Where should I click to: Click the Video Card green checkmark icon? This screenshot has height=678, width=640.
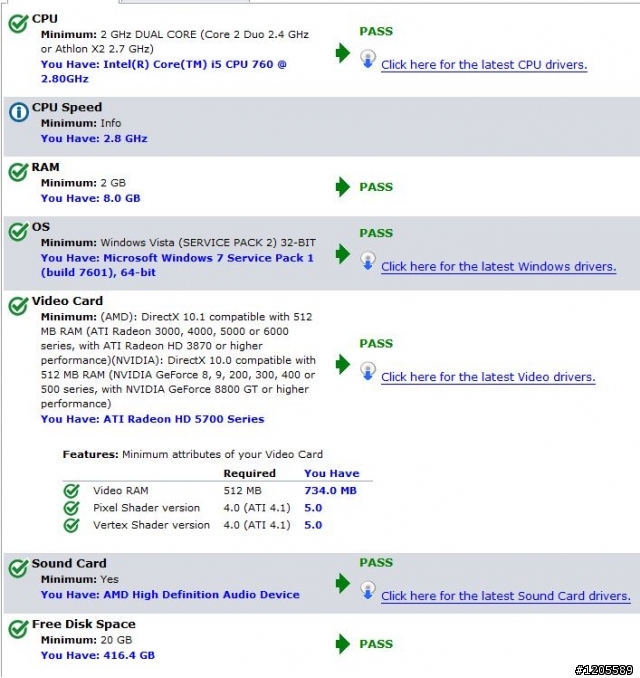pyautogui.click(x=19, y=306)
